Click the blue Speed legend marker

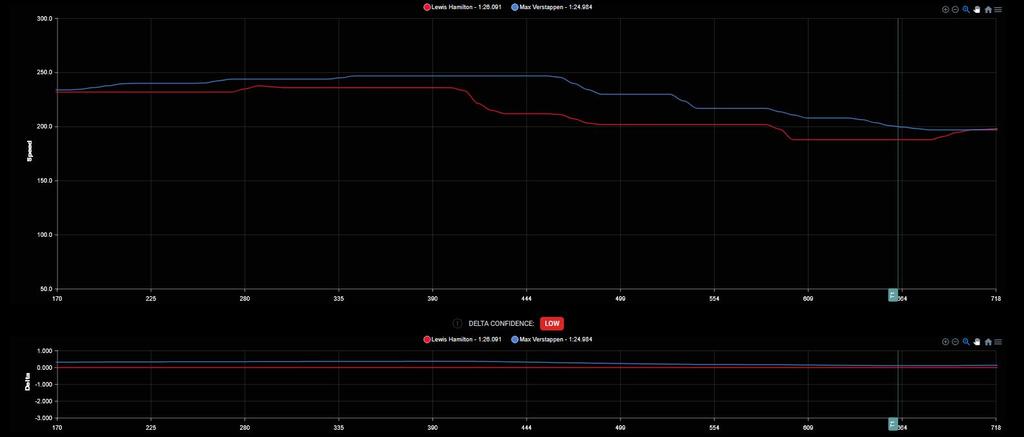click(515, 7)
